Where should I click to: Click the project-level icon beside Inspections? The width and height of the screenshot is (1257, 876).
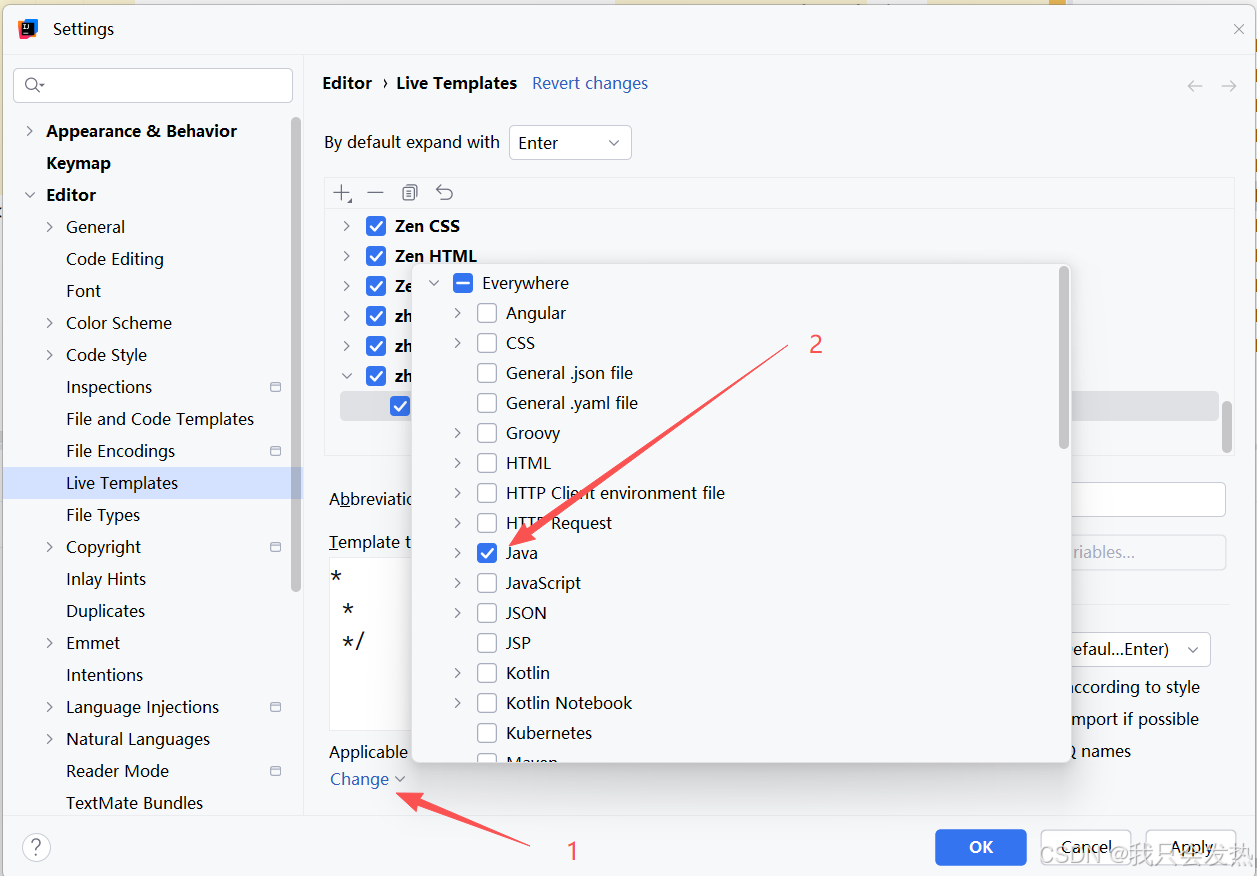point(276,387)
